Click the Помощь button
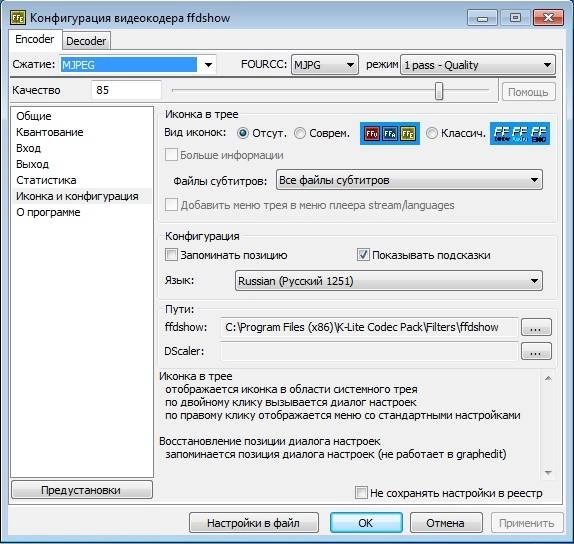Screen dimensions: 574x544 pos(528,92)
